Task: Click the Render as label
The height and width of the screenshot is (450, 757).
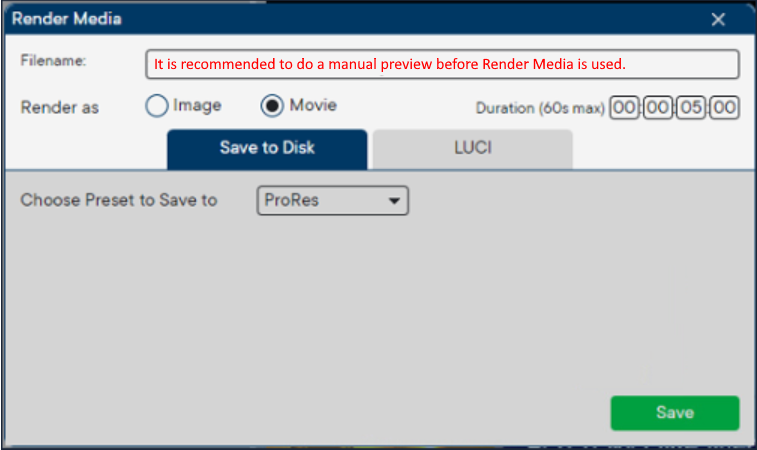Action: pyautogui.click(x=60, y=107)
